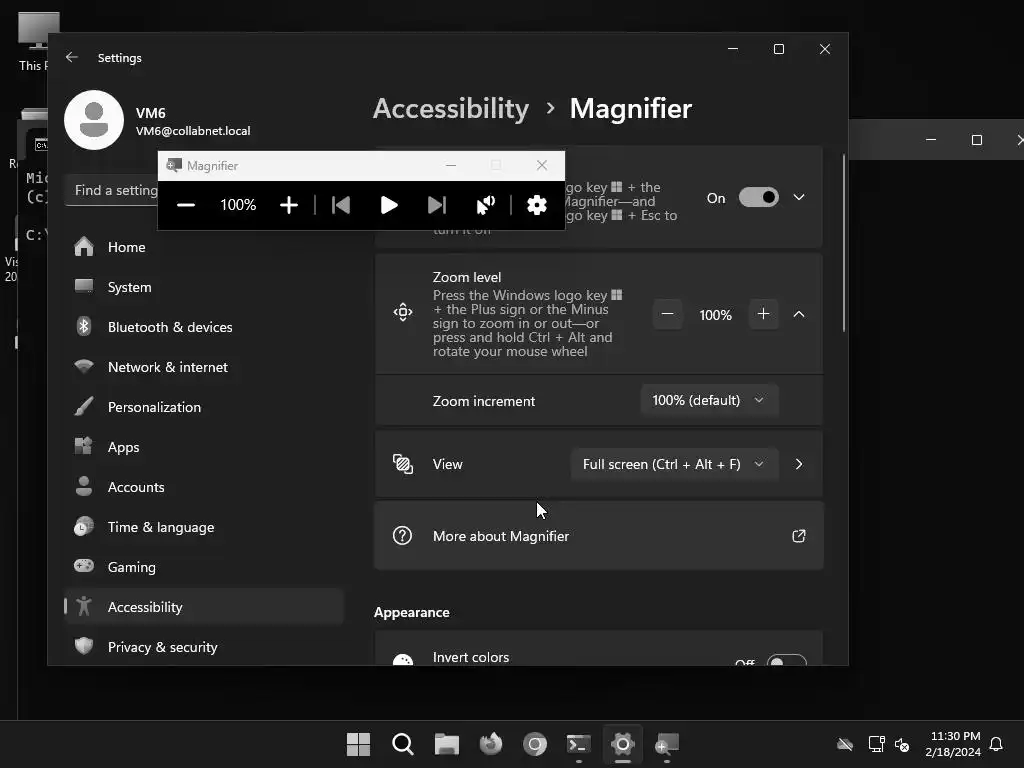The image size is (1024, 768).
Task: Open Personalization settings
Action: point(204,407)
